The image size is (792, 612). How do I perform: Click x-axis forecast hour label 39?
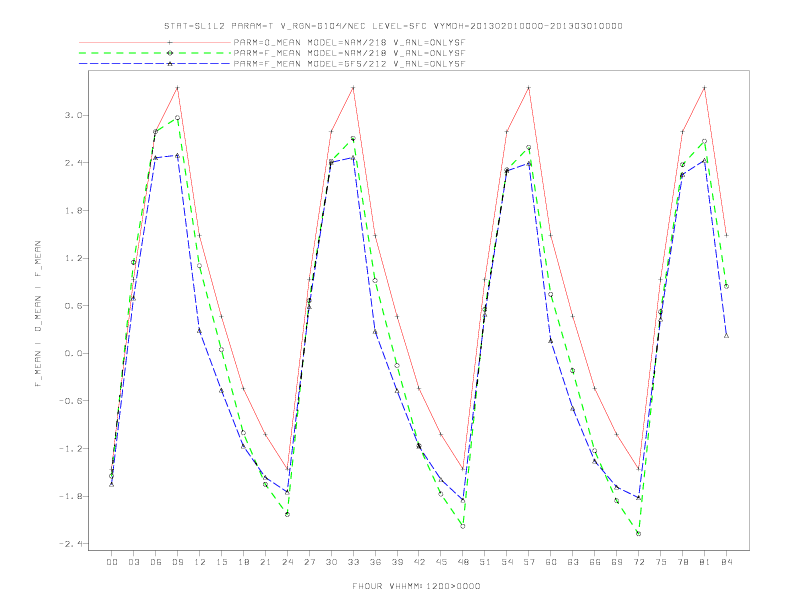397,562
